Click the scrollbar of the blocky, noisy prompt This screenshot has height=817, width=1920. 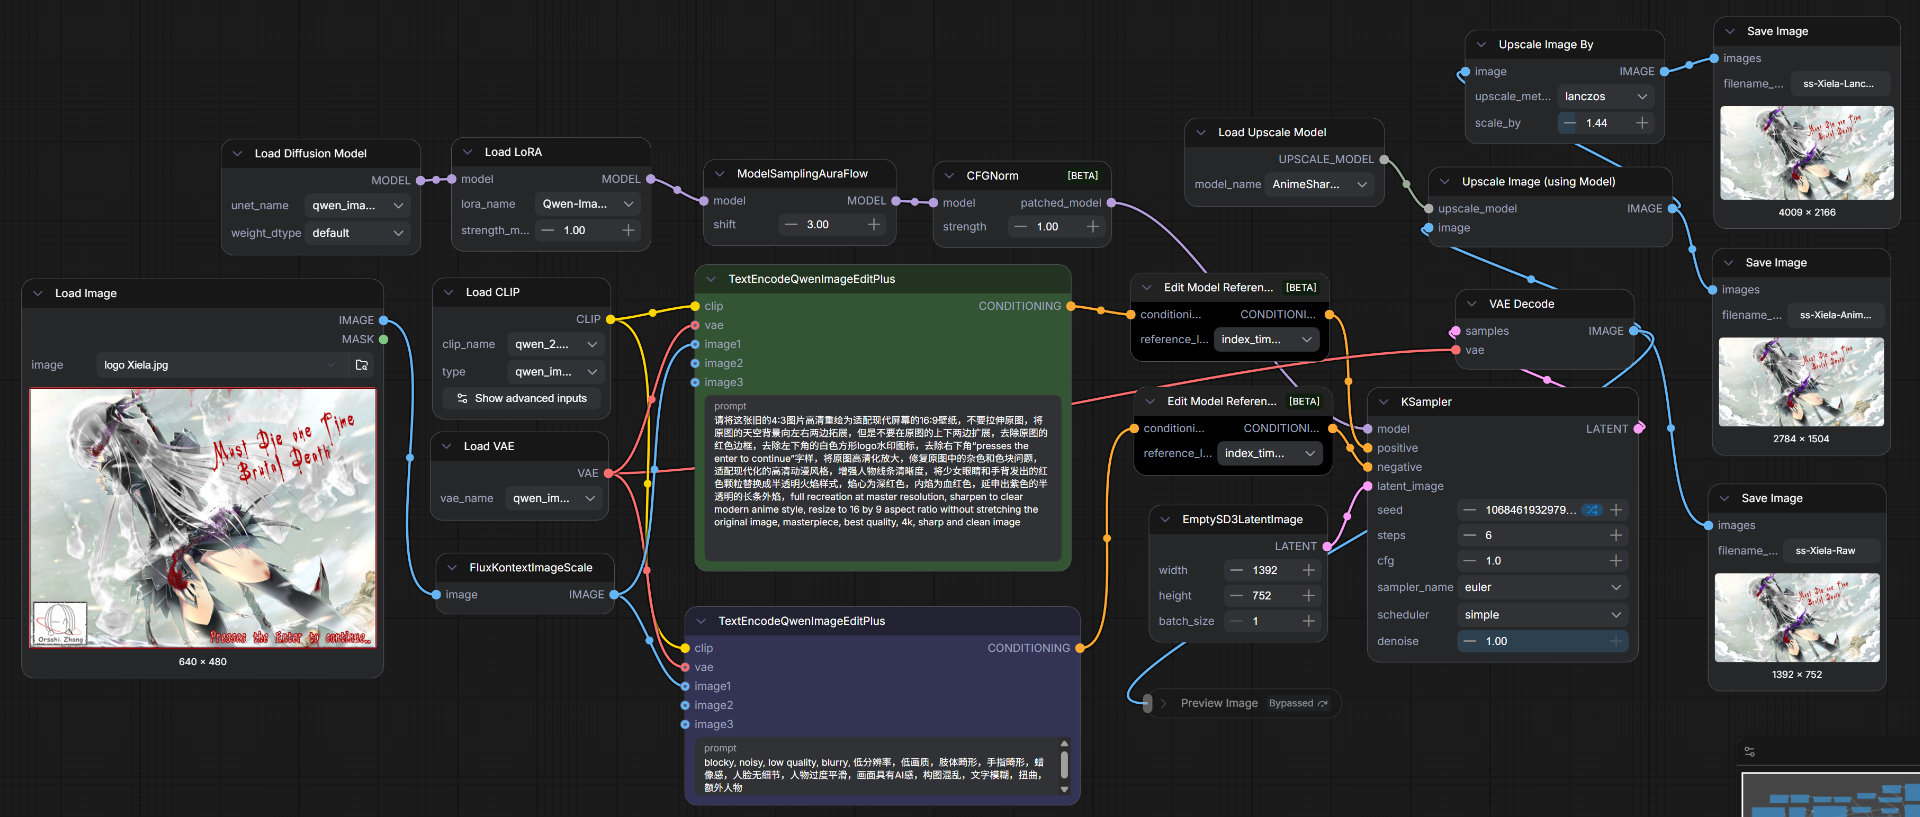(x=1064, y=767)
